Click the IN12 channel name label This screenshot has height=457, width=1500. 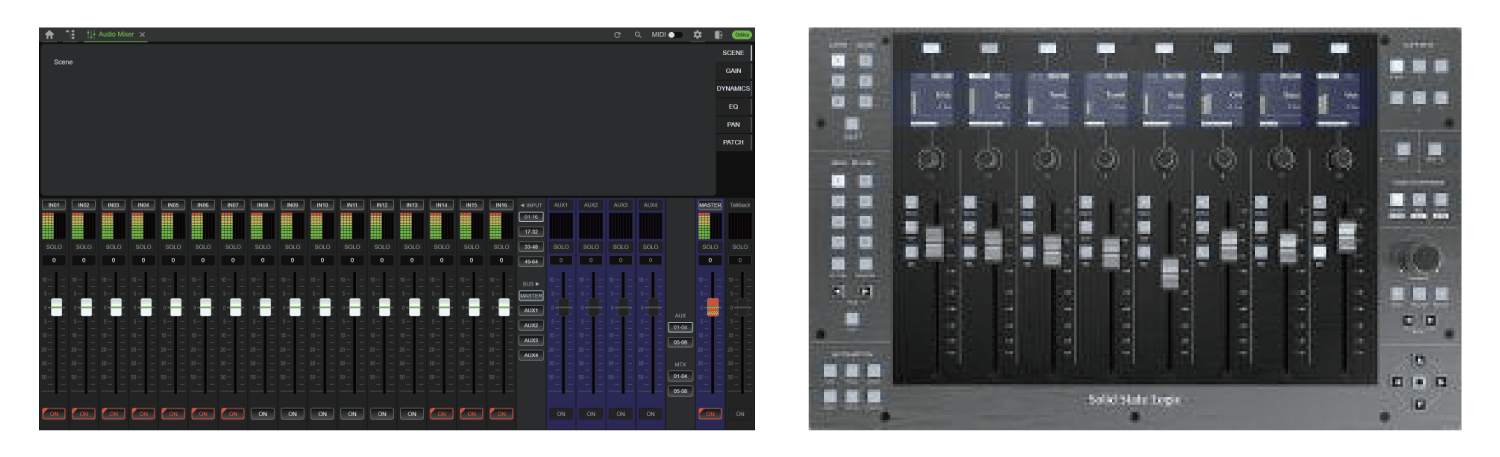pyautogui.click(x=382, y=205)
